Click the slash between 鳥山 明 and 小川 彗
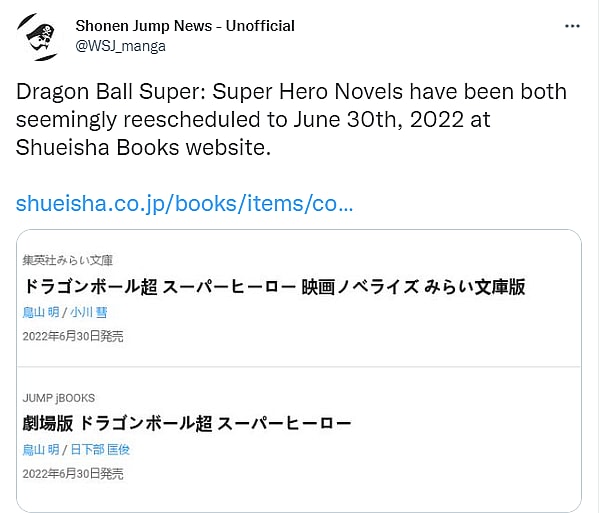Screen dimensions: 600x513 65,312
